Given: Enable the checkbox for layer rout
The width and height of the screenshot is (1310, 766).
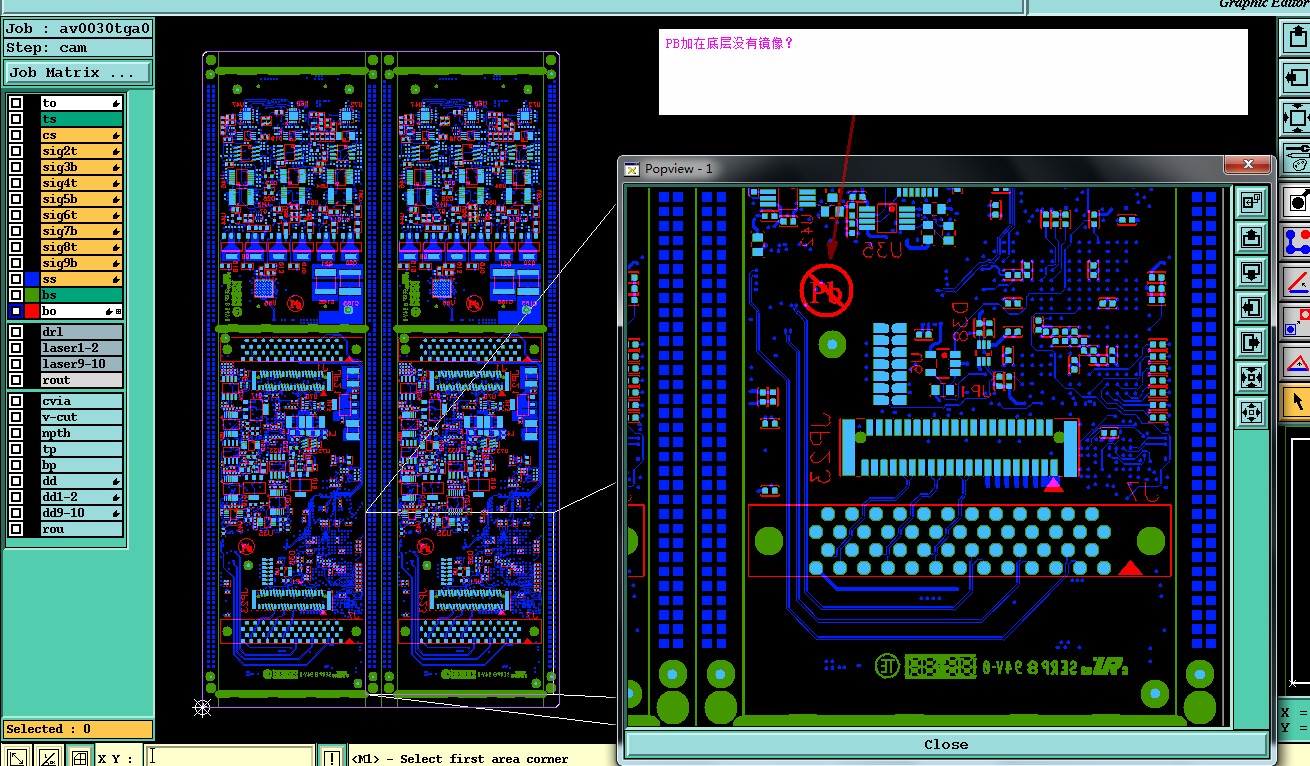Looking at the screenshot, I should 16,380.
